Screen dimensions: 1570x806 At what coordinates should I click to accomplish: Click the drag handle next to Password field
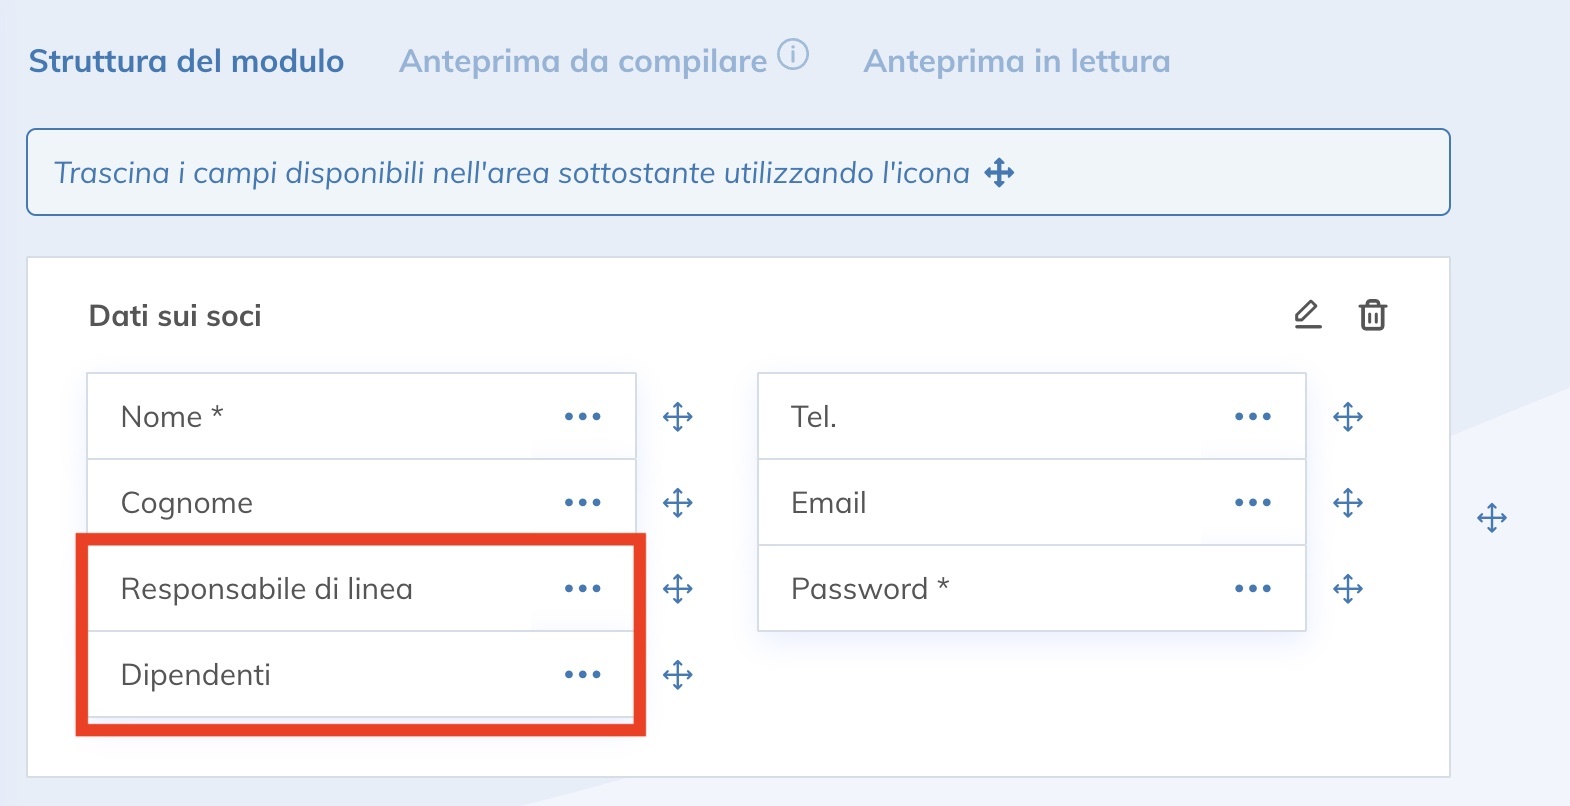coord(1348,589)
